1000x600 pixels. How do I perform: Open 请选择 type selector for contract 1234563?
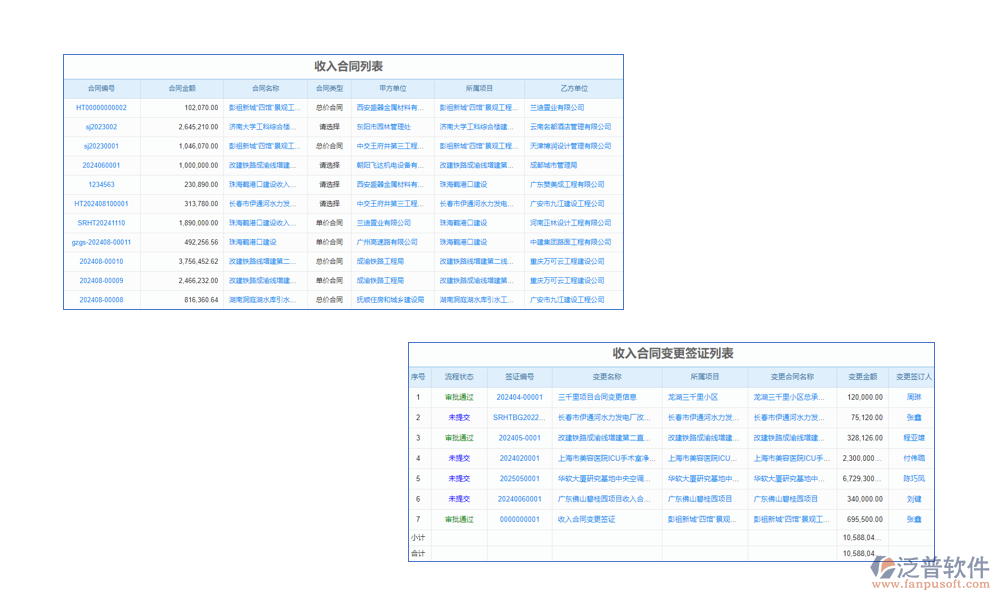point(329,185)
